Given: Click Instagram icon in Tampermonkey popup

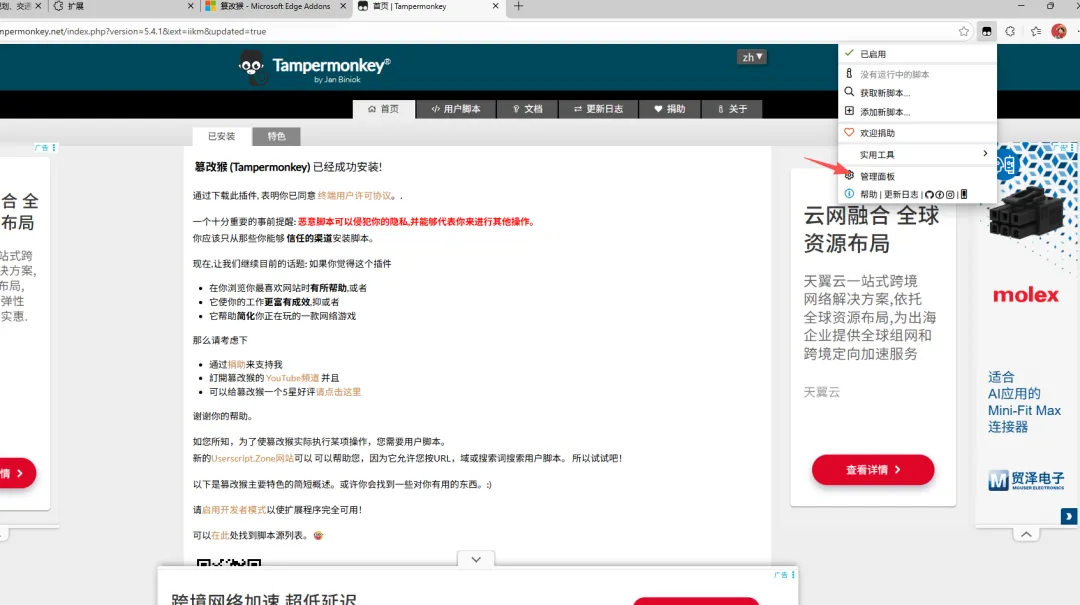Looking at the screenshot, I should (950, 194).
